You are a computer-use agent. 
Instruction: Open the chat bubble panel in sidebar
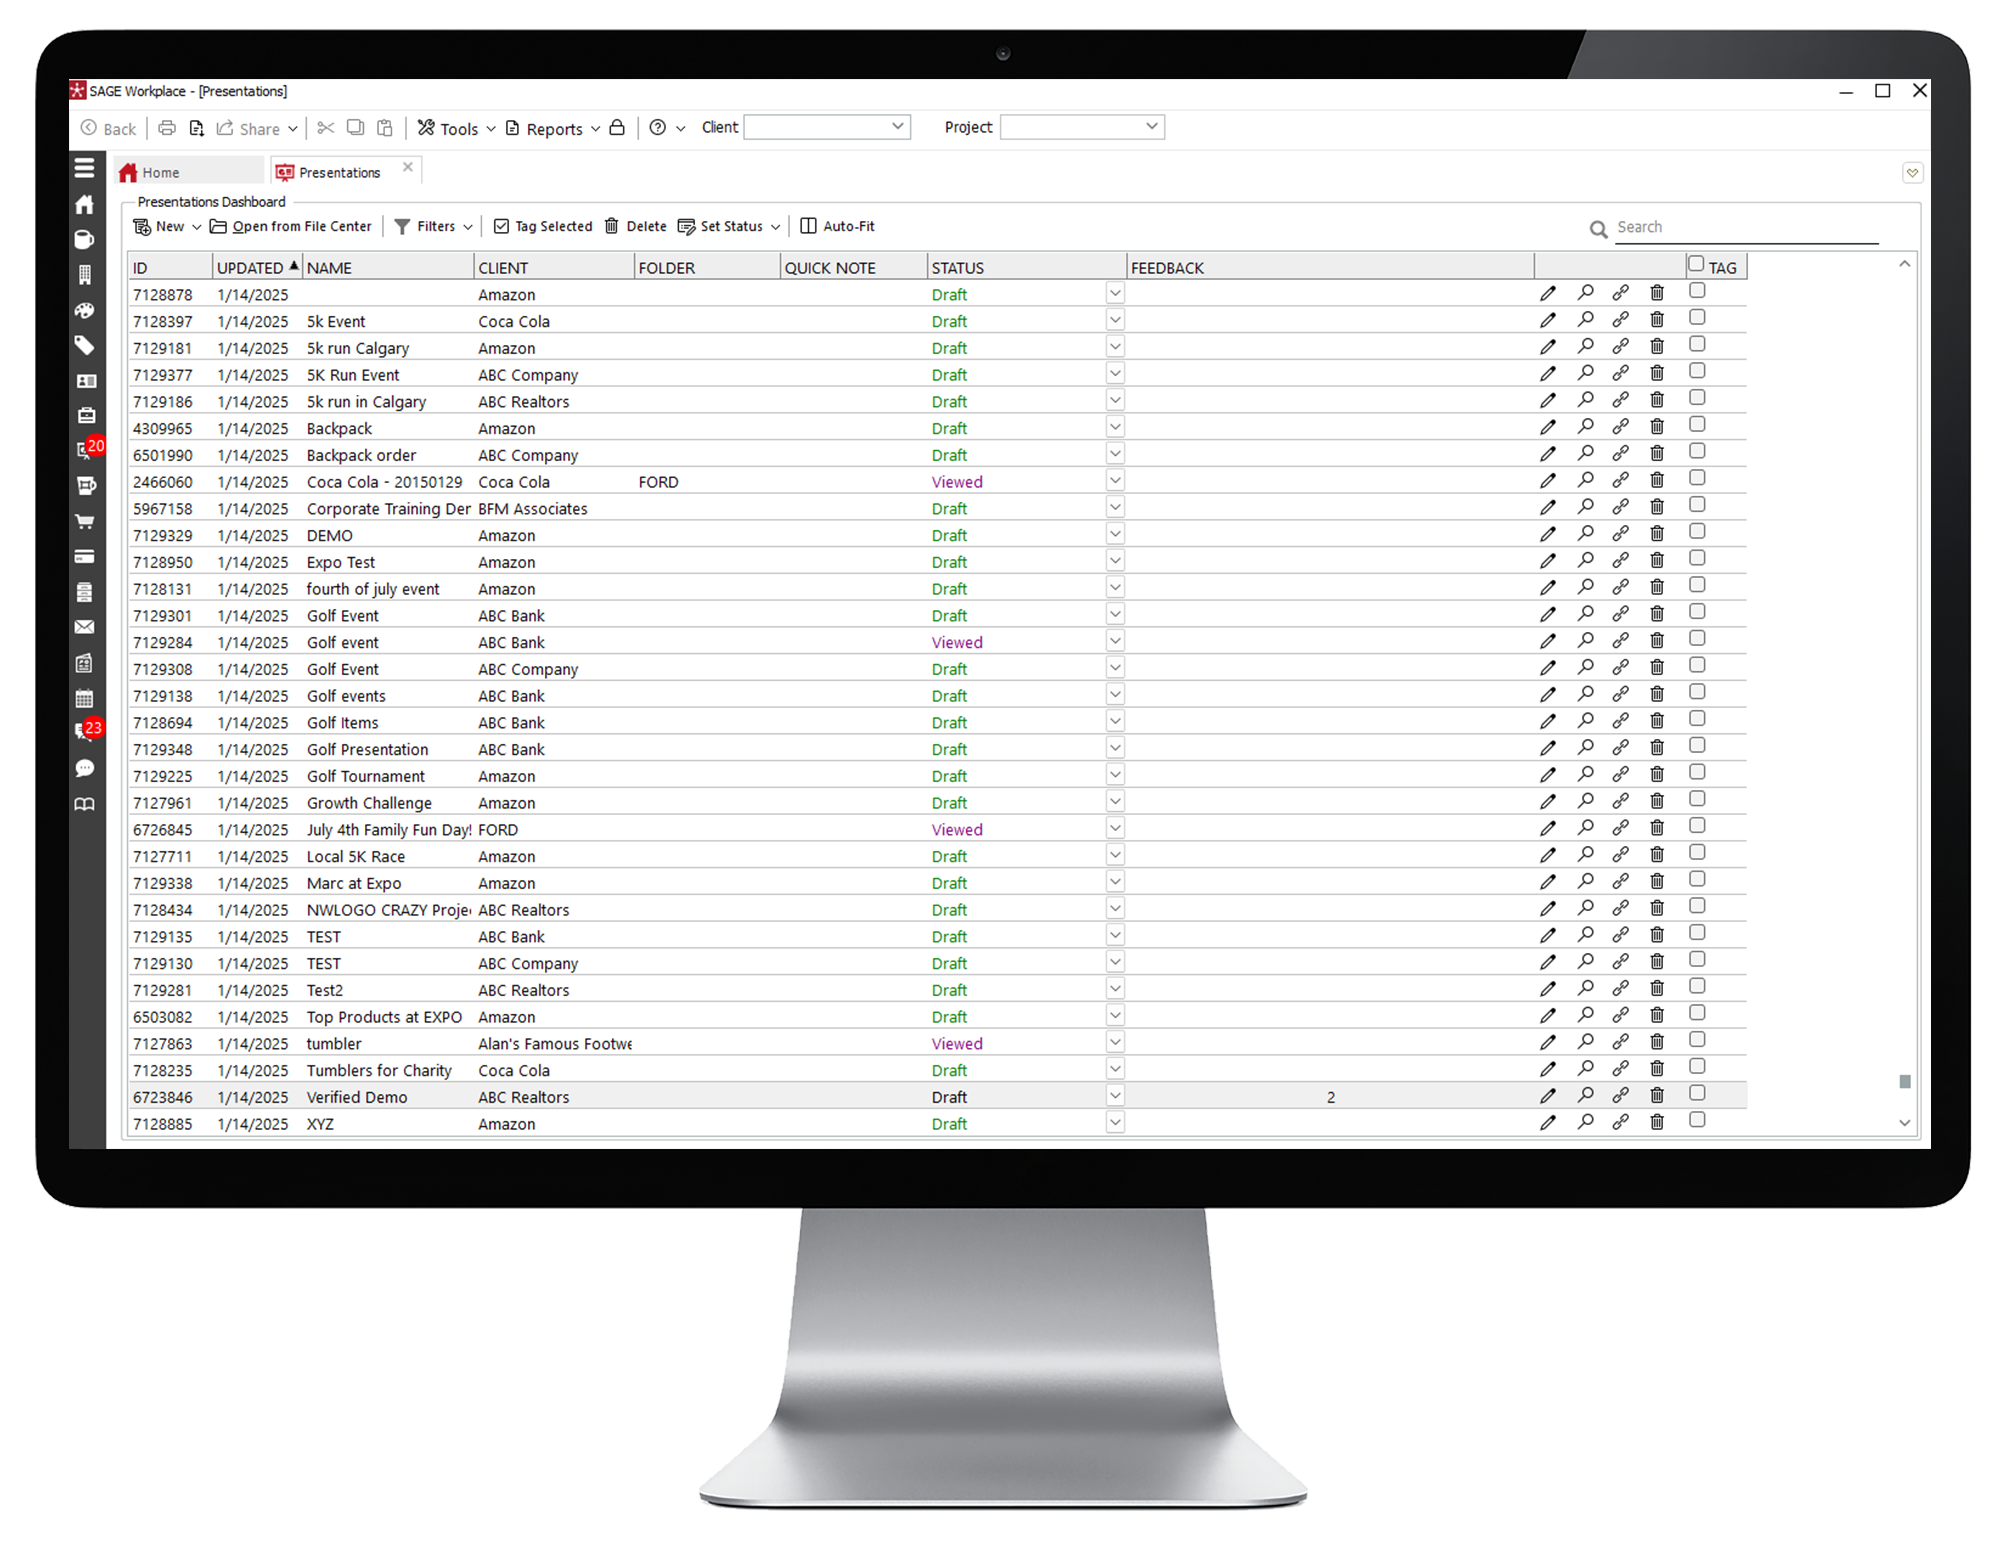click(86, 767)
